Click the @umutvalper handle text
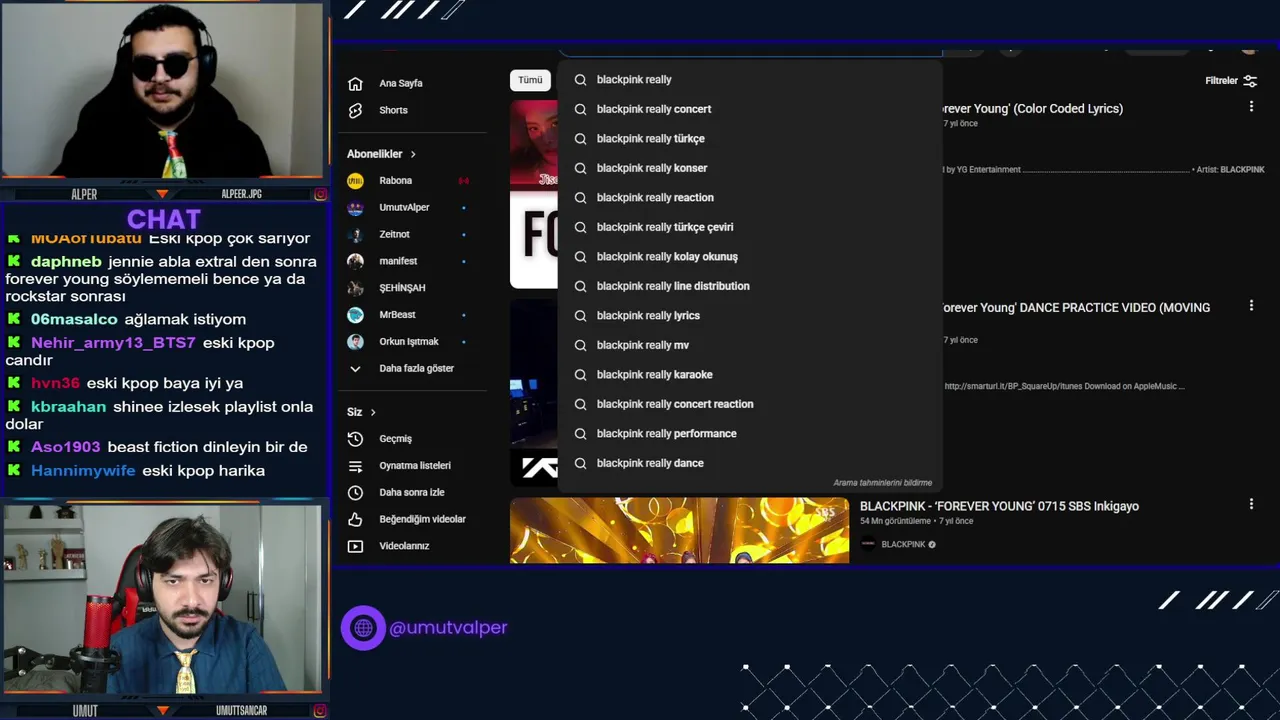Screen dimensions: 1280x720 point(448,628)
